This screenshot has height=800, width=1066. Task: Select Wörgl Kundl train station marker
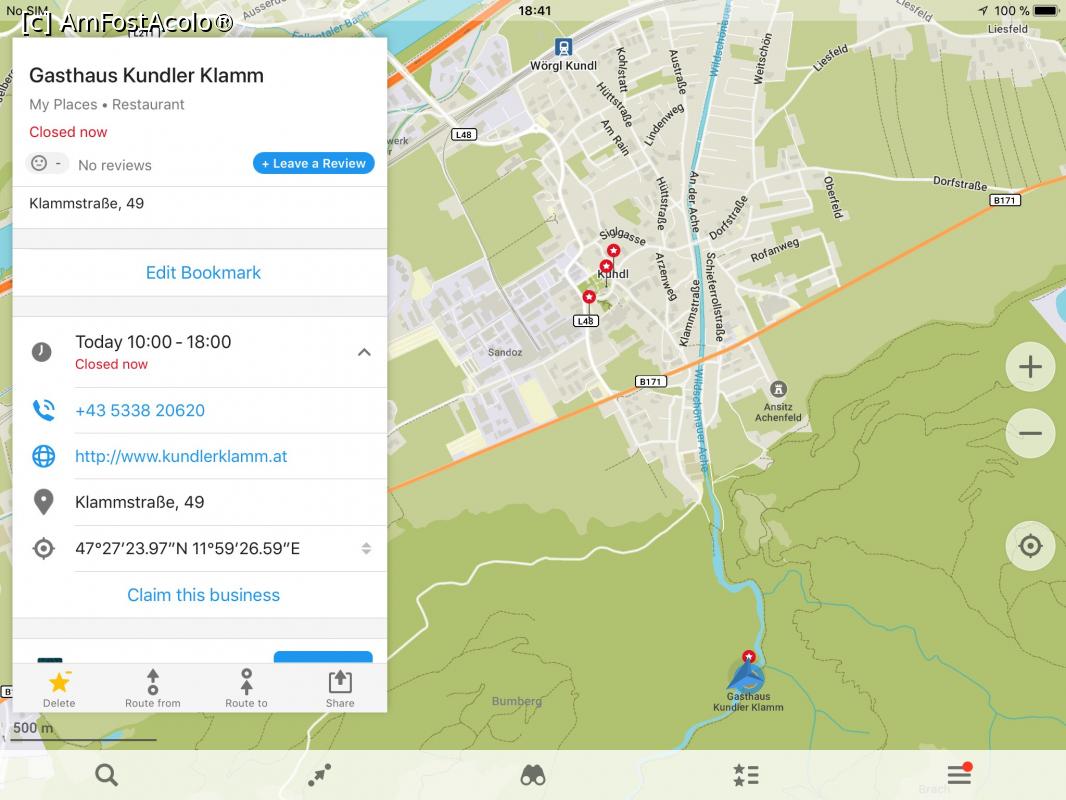564,47
